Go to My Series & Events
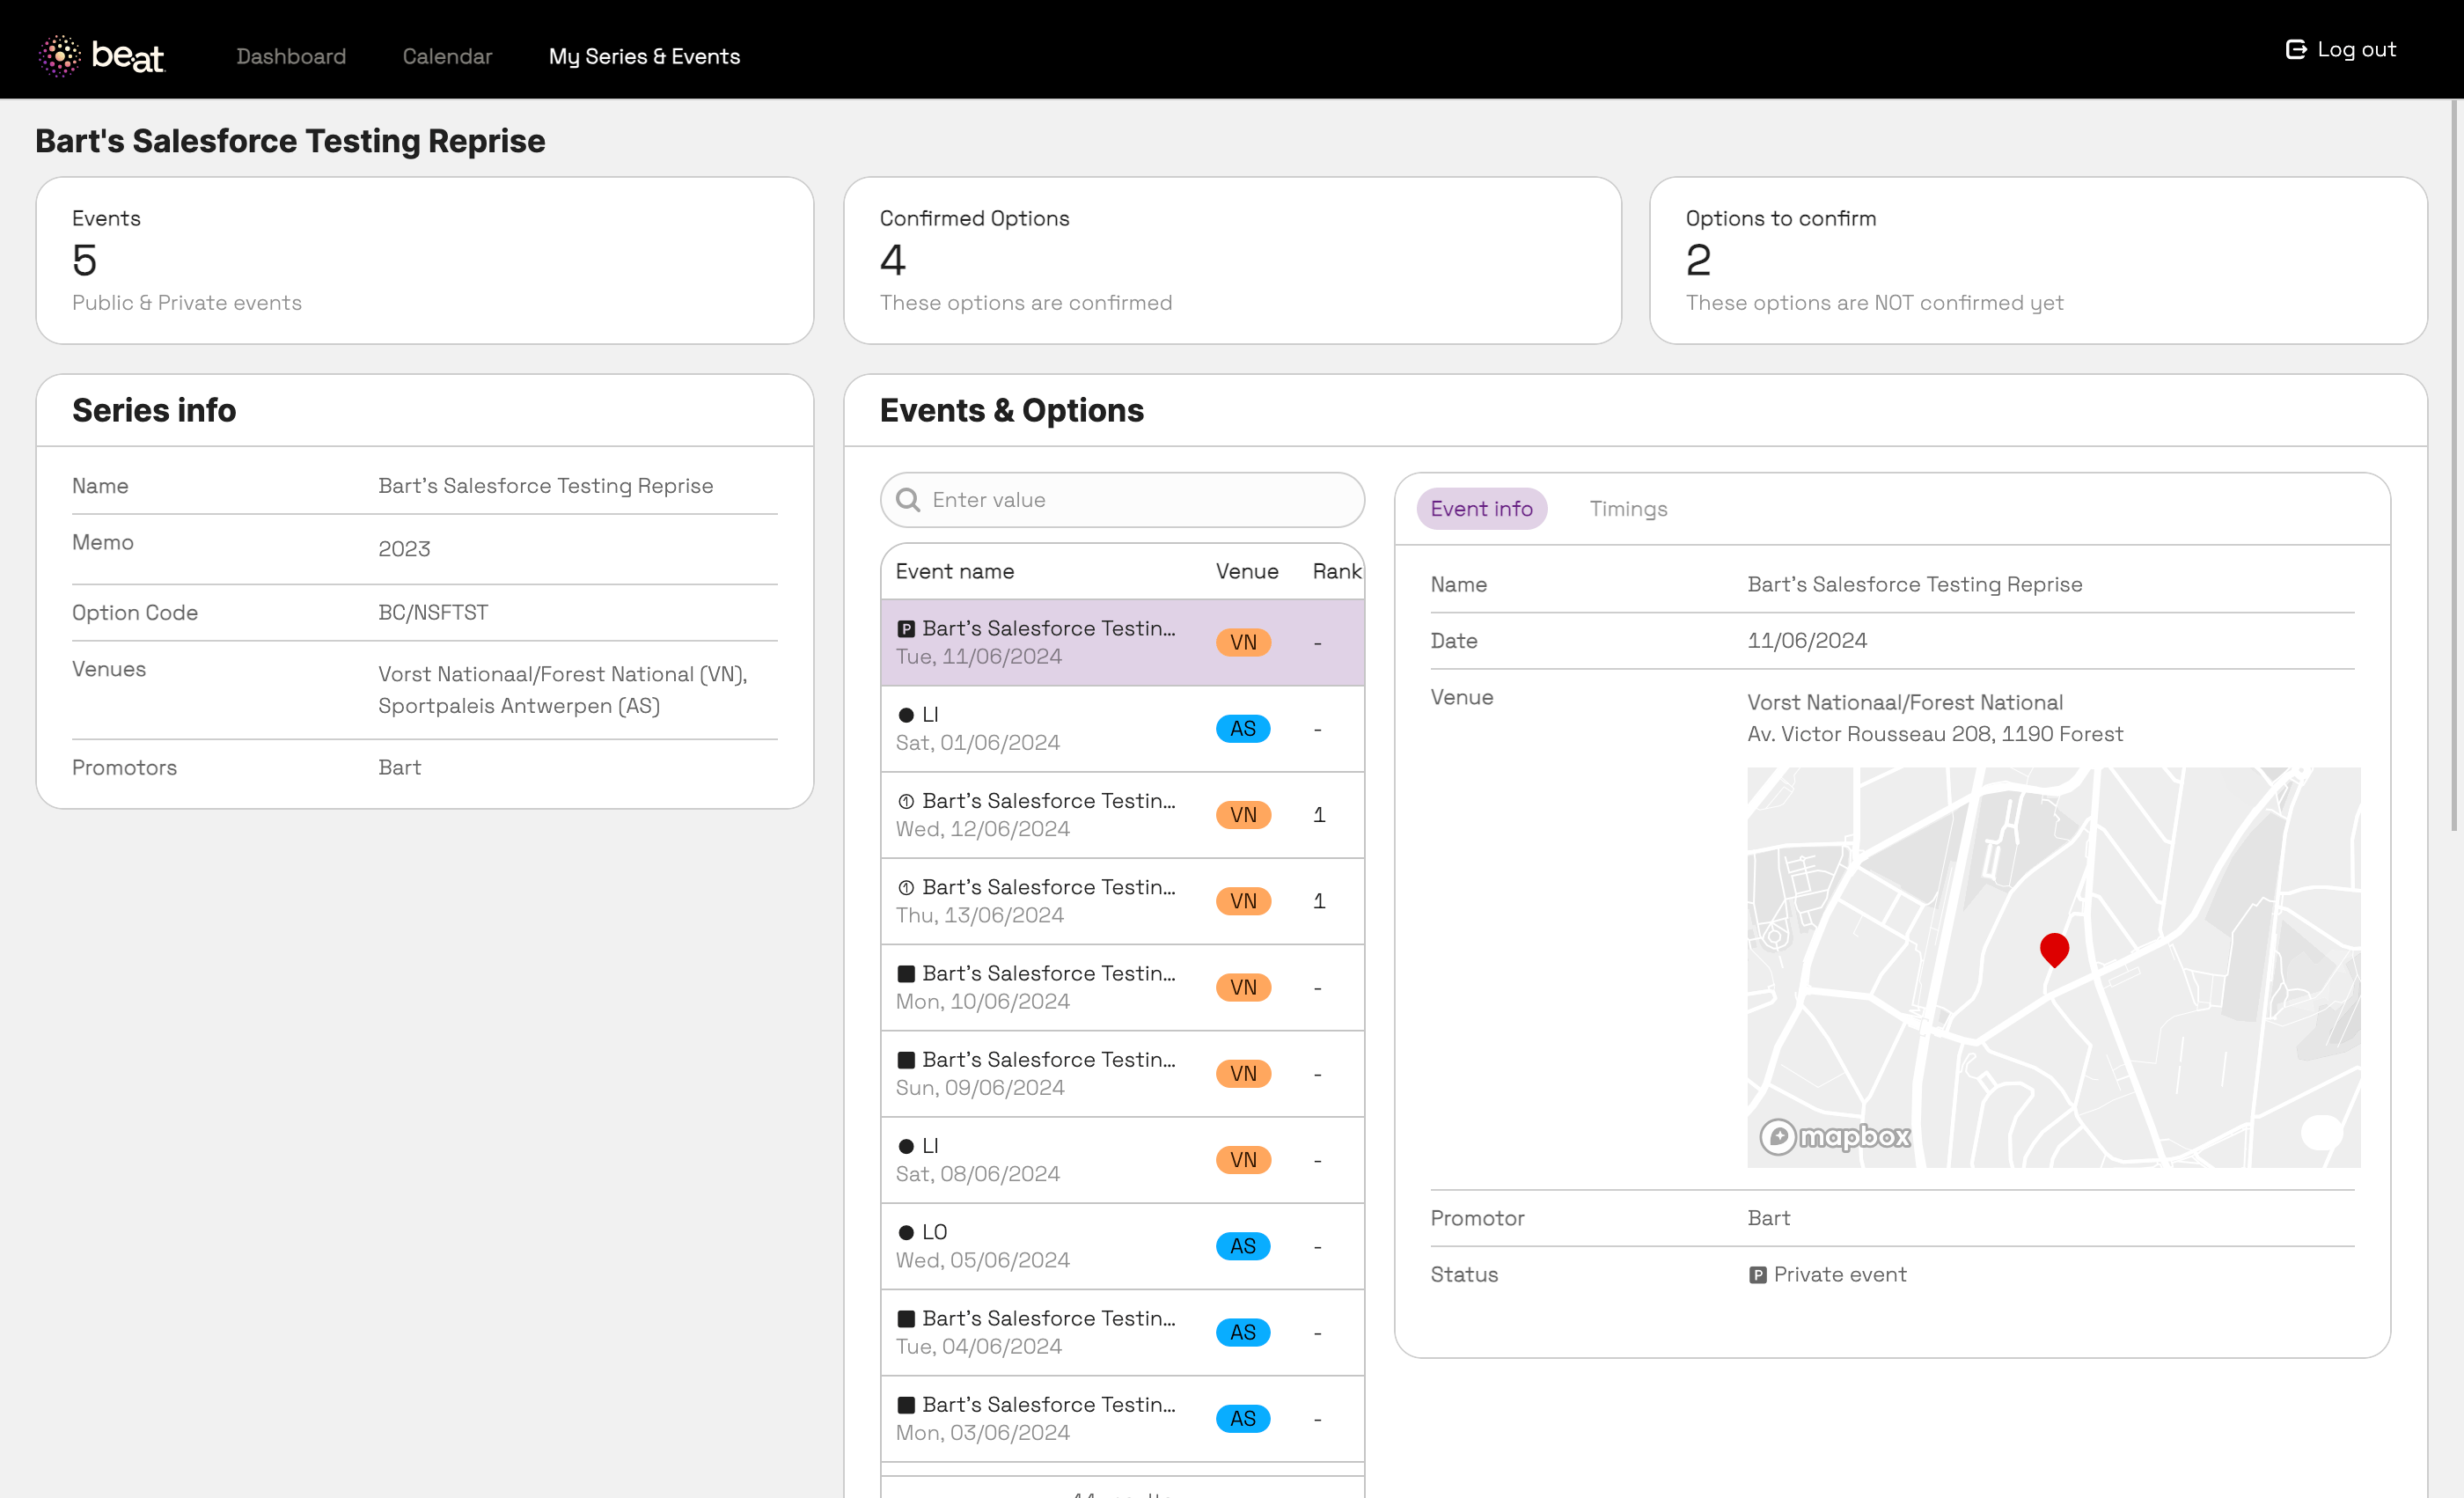The width and height of the screenshot is (2464, 1498). tap(644, 57)
